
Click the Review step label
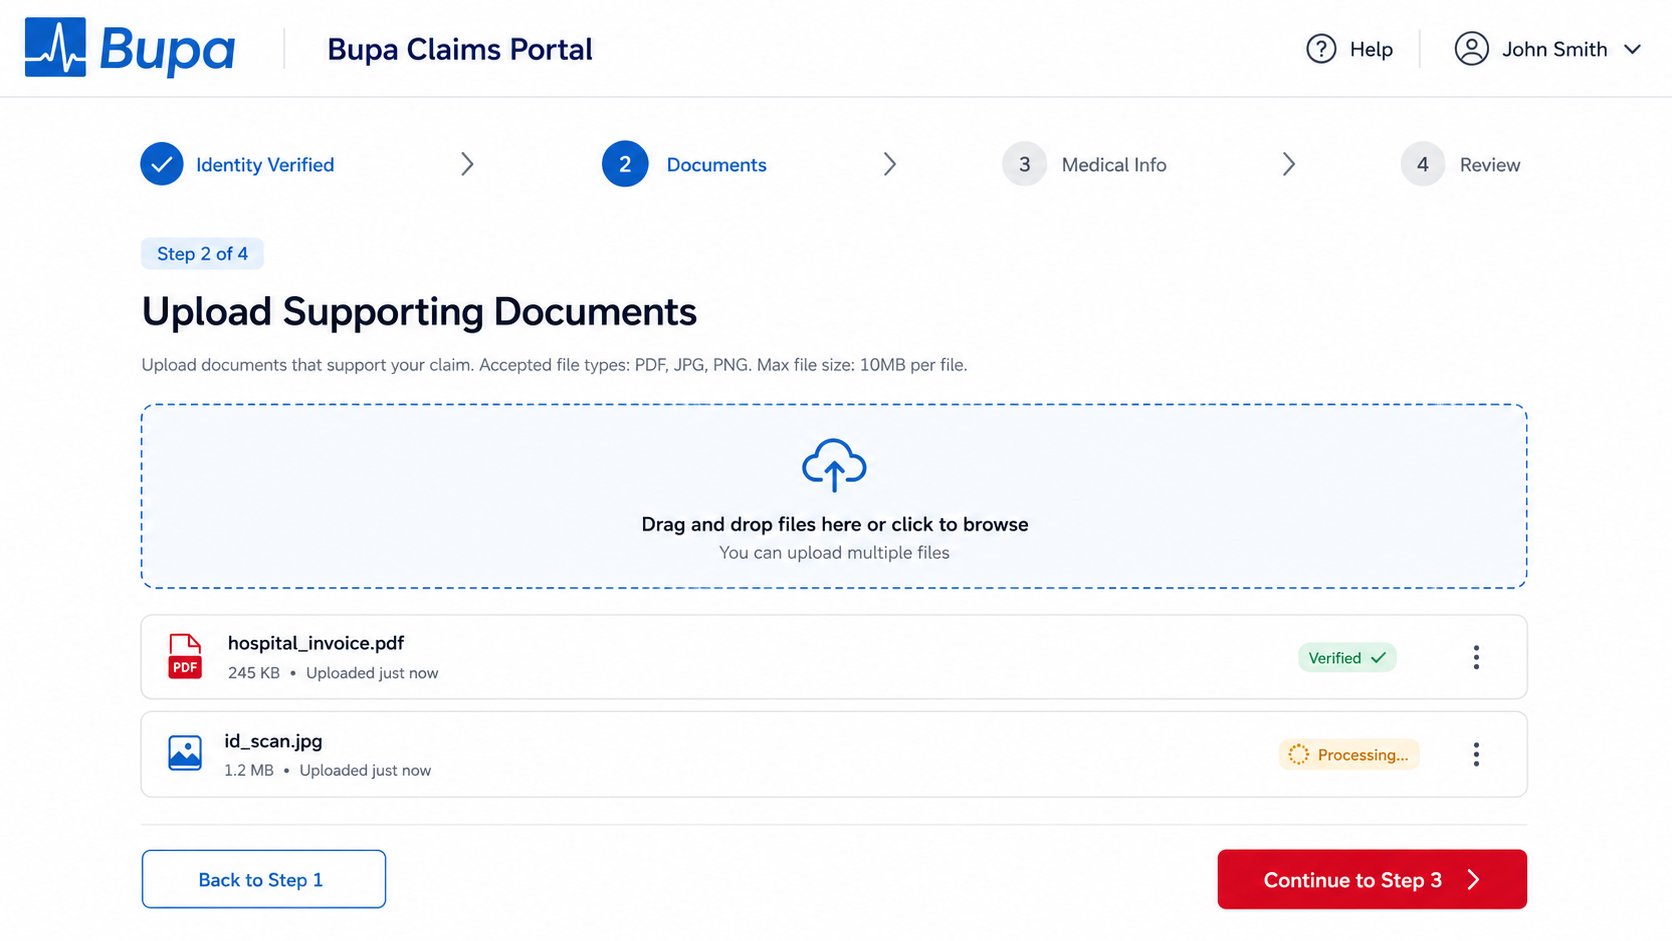[x=1490, y=165]
